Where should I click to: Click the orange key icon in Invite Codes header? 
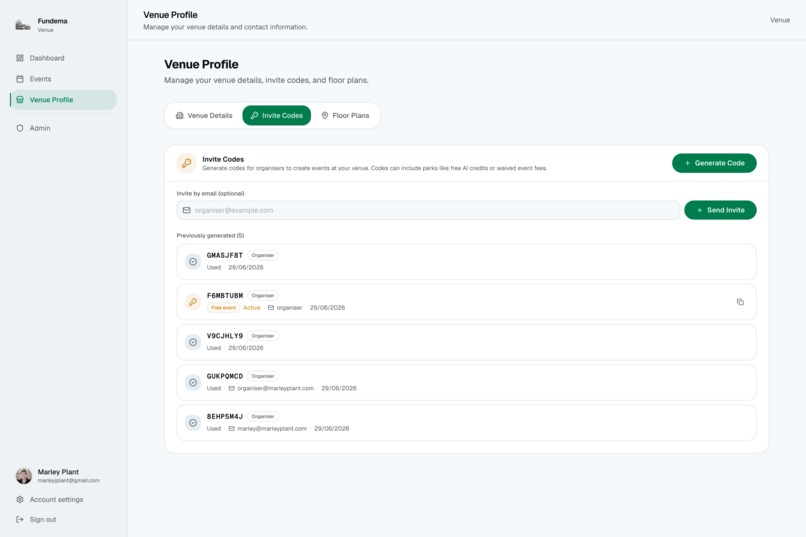tap(186, 163)
